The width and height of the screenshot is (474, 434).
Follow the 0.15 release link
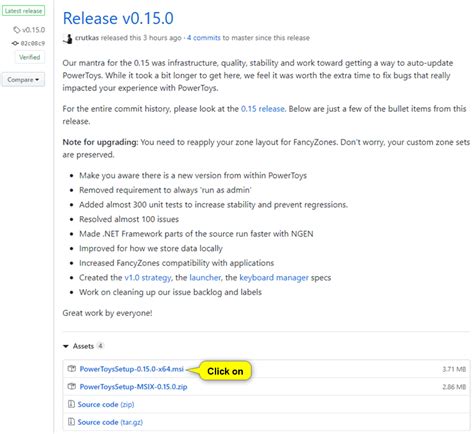point(263,109)
